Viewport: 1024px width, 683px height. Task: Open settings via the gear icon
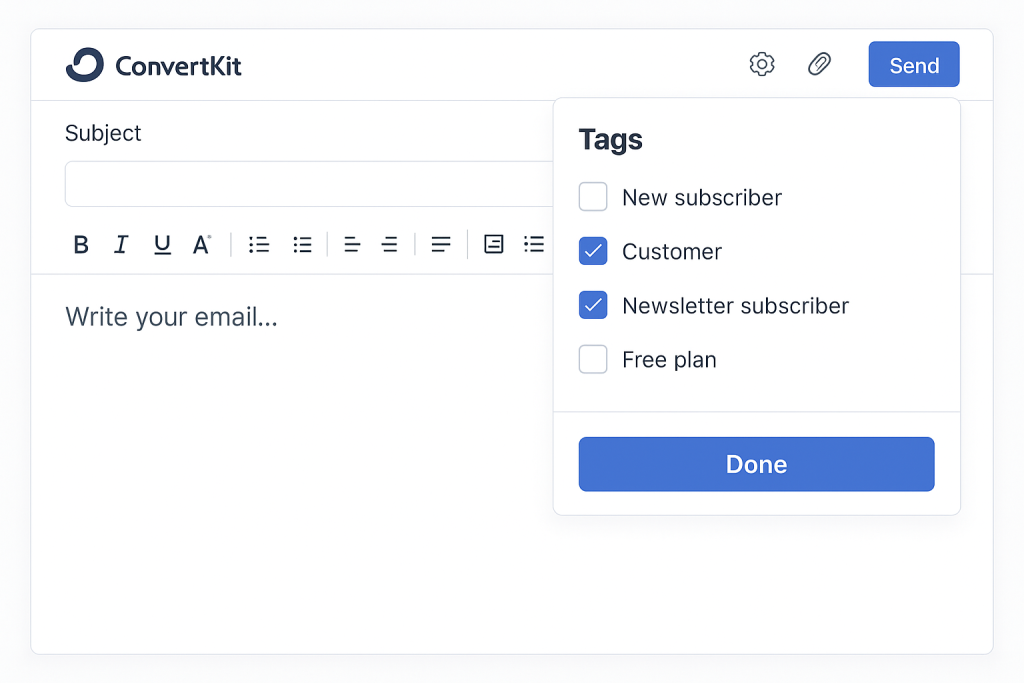tap(762, 64)
